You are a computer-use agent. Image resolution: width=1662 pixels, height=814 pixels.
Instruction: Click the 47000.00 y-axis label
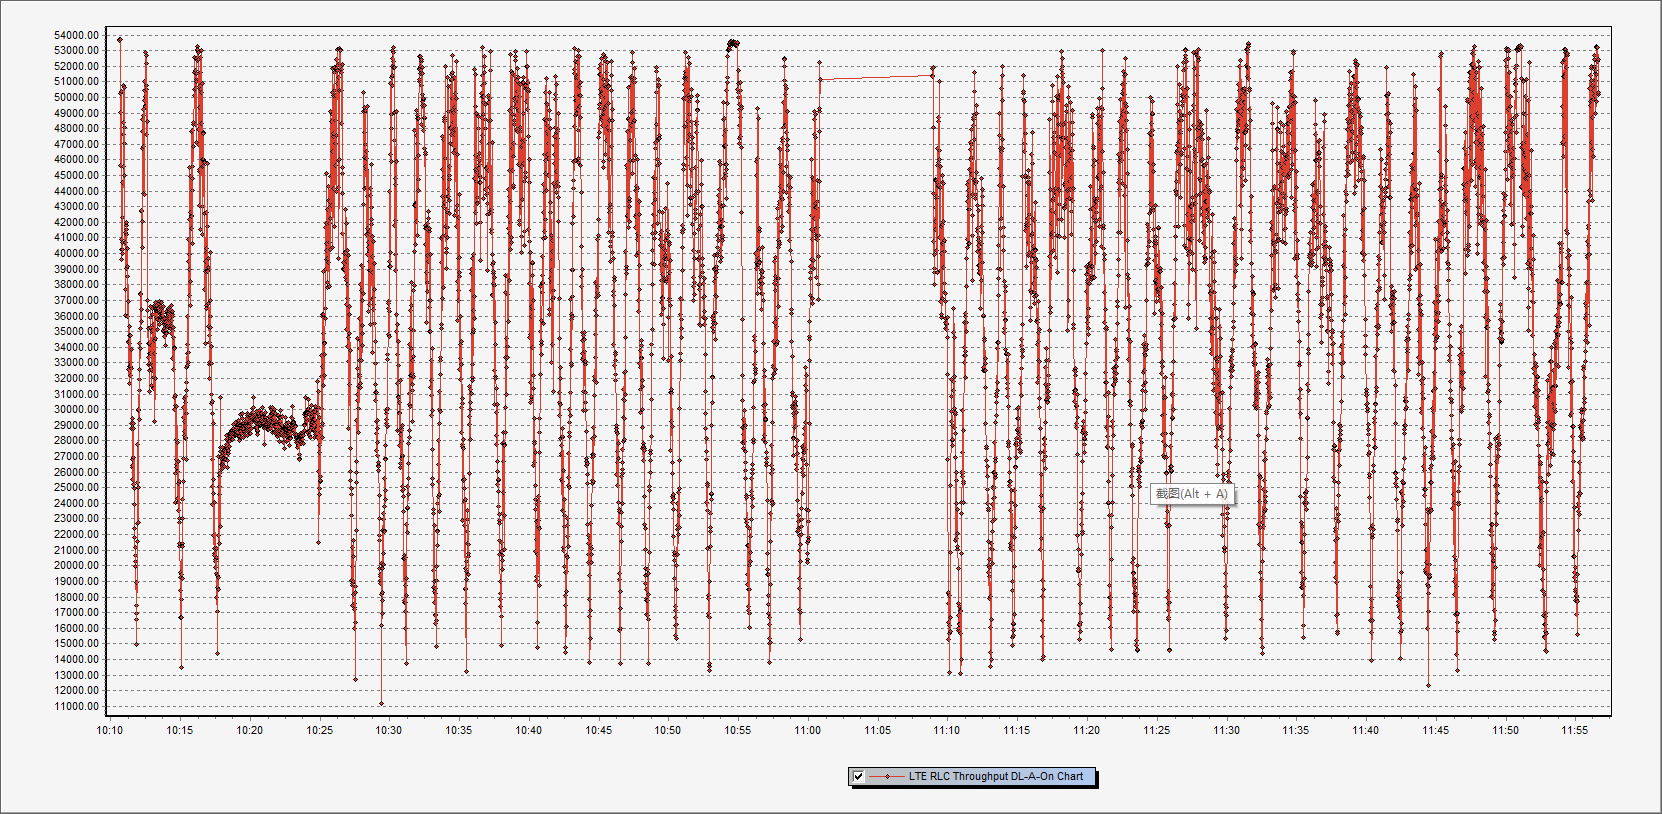[x=77, y=144]
